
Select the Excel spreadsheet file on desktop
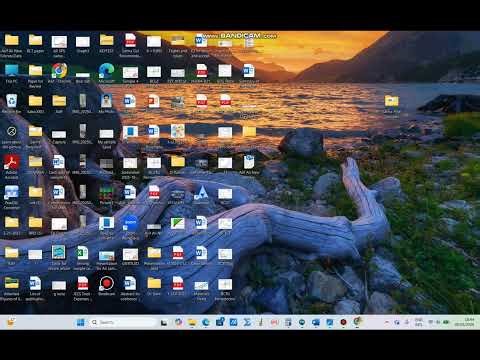click(x=83, y=257)
